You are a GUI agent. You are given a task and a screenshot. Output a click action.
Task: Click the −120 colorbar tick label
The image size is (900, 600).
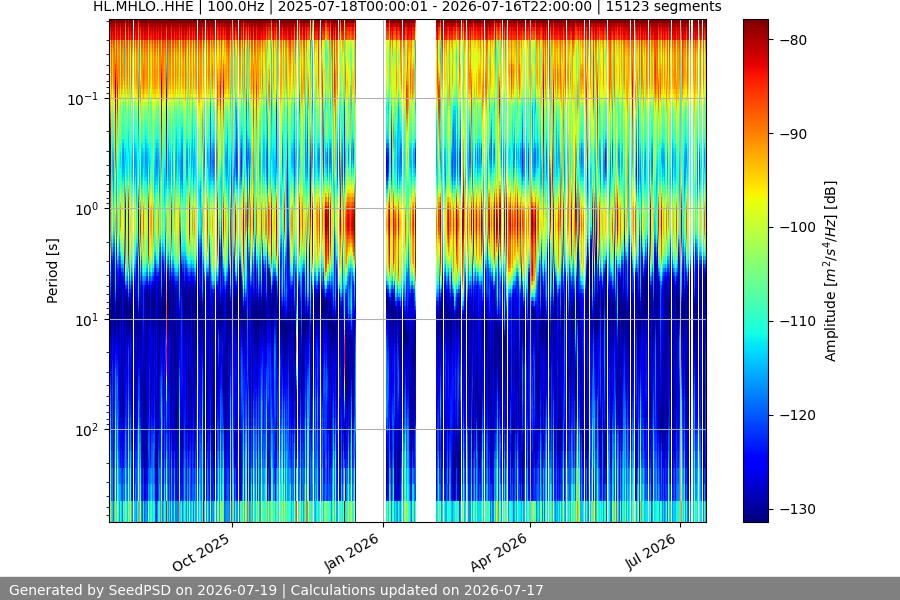[798, 415]
